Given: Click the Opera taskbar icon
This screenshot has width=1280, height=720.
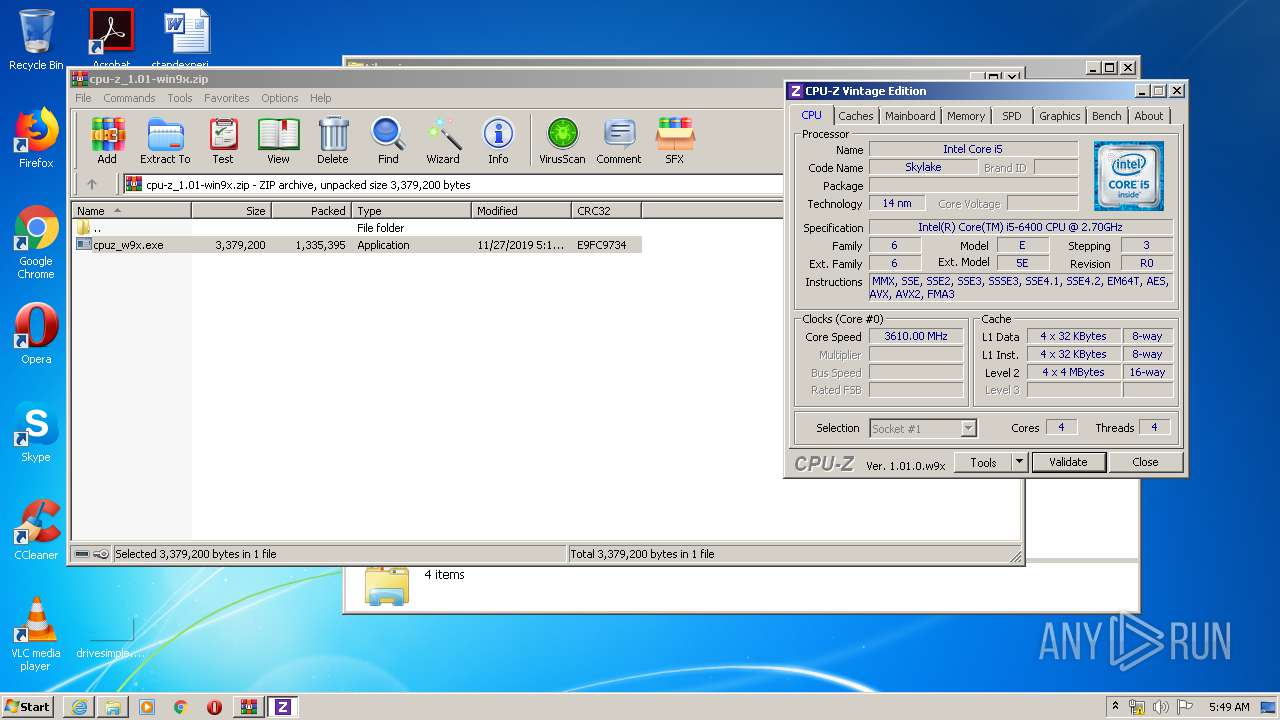Looking at the screenshot, I should pyautogui.click(x=214, y=707).
